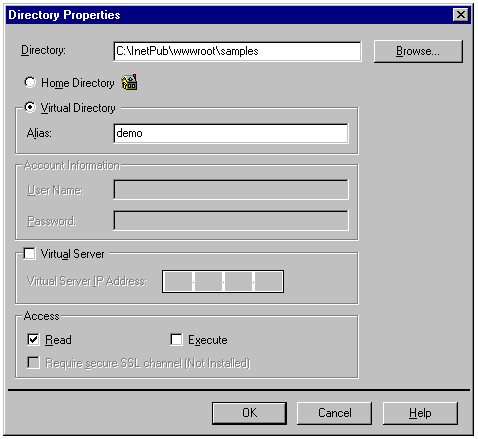
Task: Click into the Directory path field
Action: pos(237,51)
